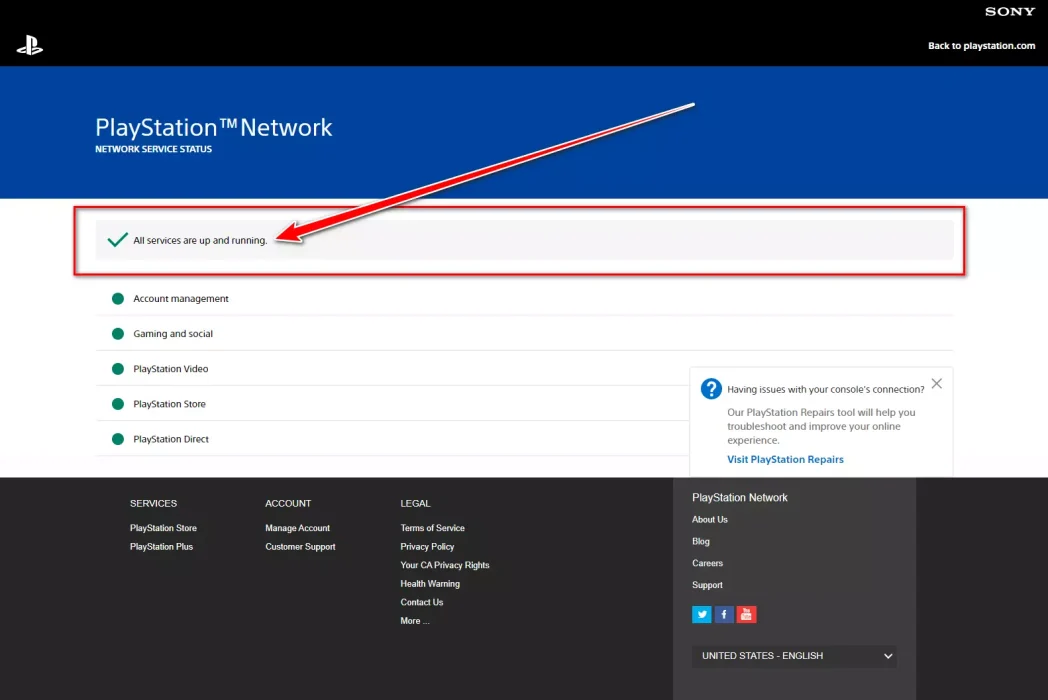This screenshot has width=1048, height=700.
Task: Click PlayStation Direct green status dot
Action: pyautogui.click(x=118, y=439)
